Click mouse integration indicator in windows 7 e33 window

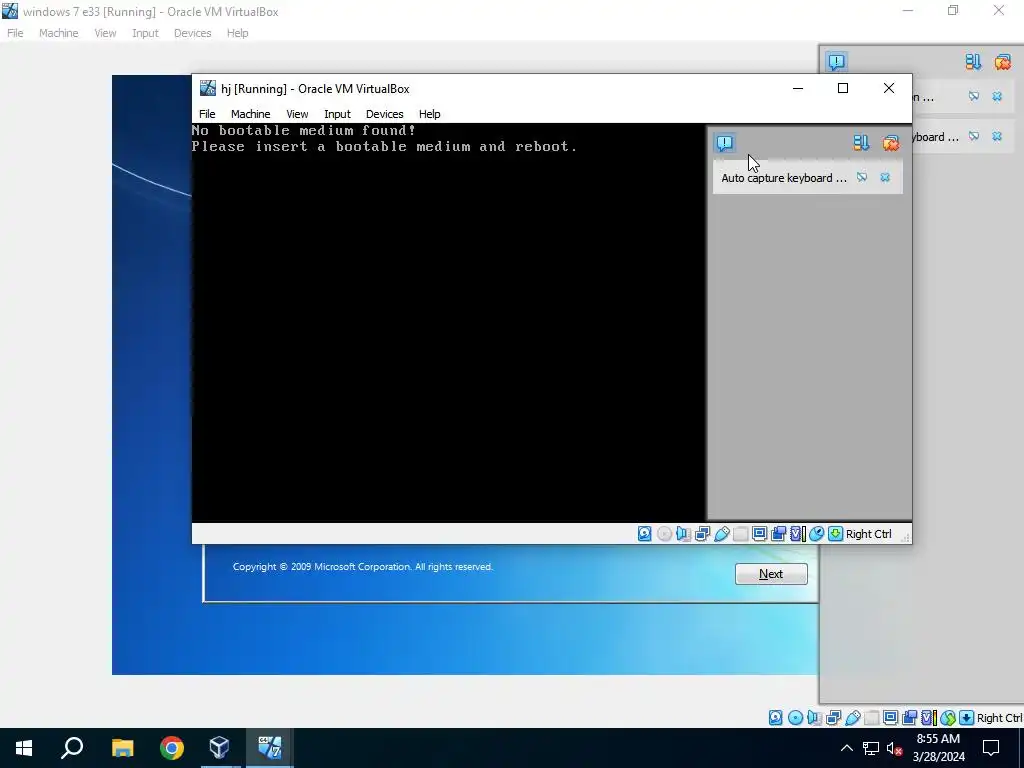coord(948,718)
